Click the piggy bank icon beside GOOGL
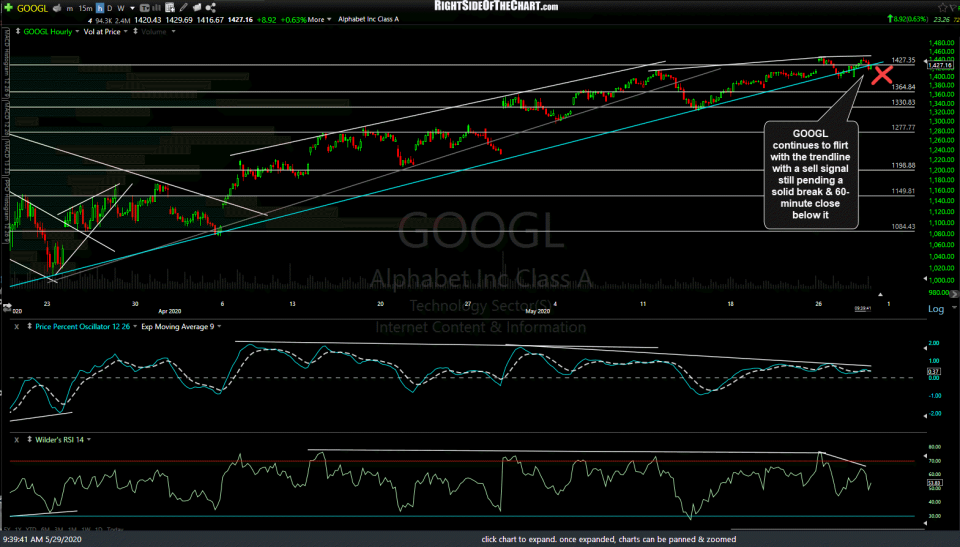Image resolution: width=960 pixels, height=547 pixels. click(57, 8)
